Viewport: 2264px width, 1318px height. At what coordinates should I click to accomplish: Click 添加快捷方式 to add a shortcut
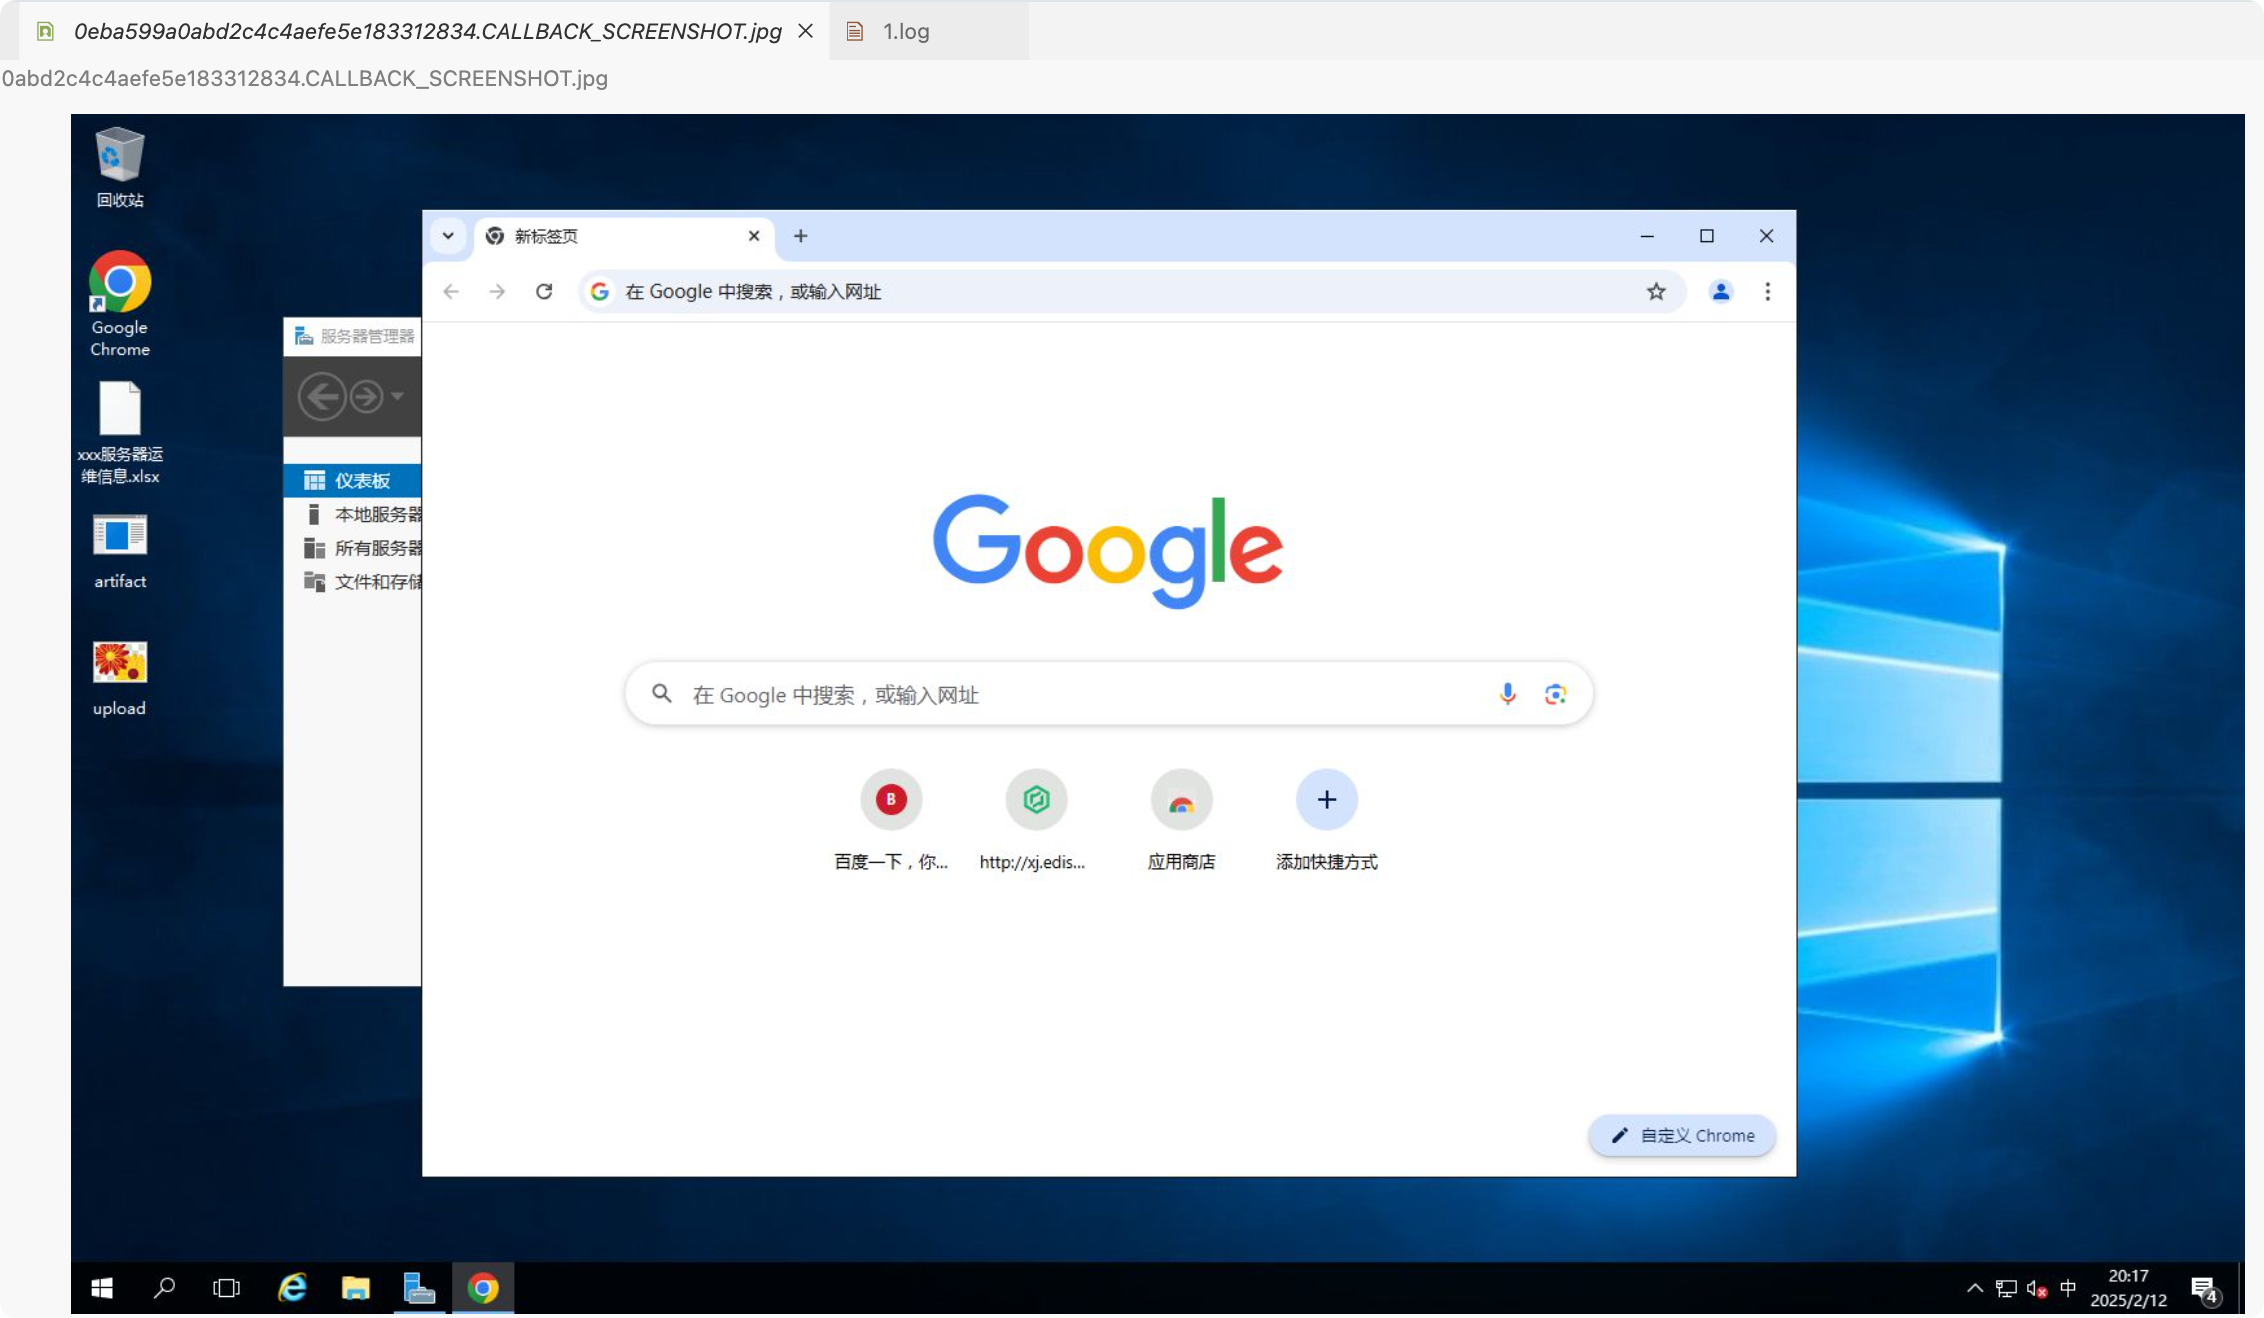click(1326, 820)
